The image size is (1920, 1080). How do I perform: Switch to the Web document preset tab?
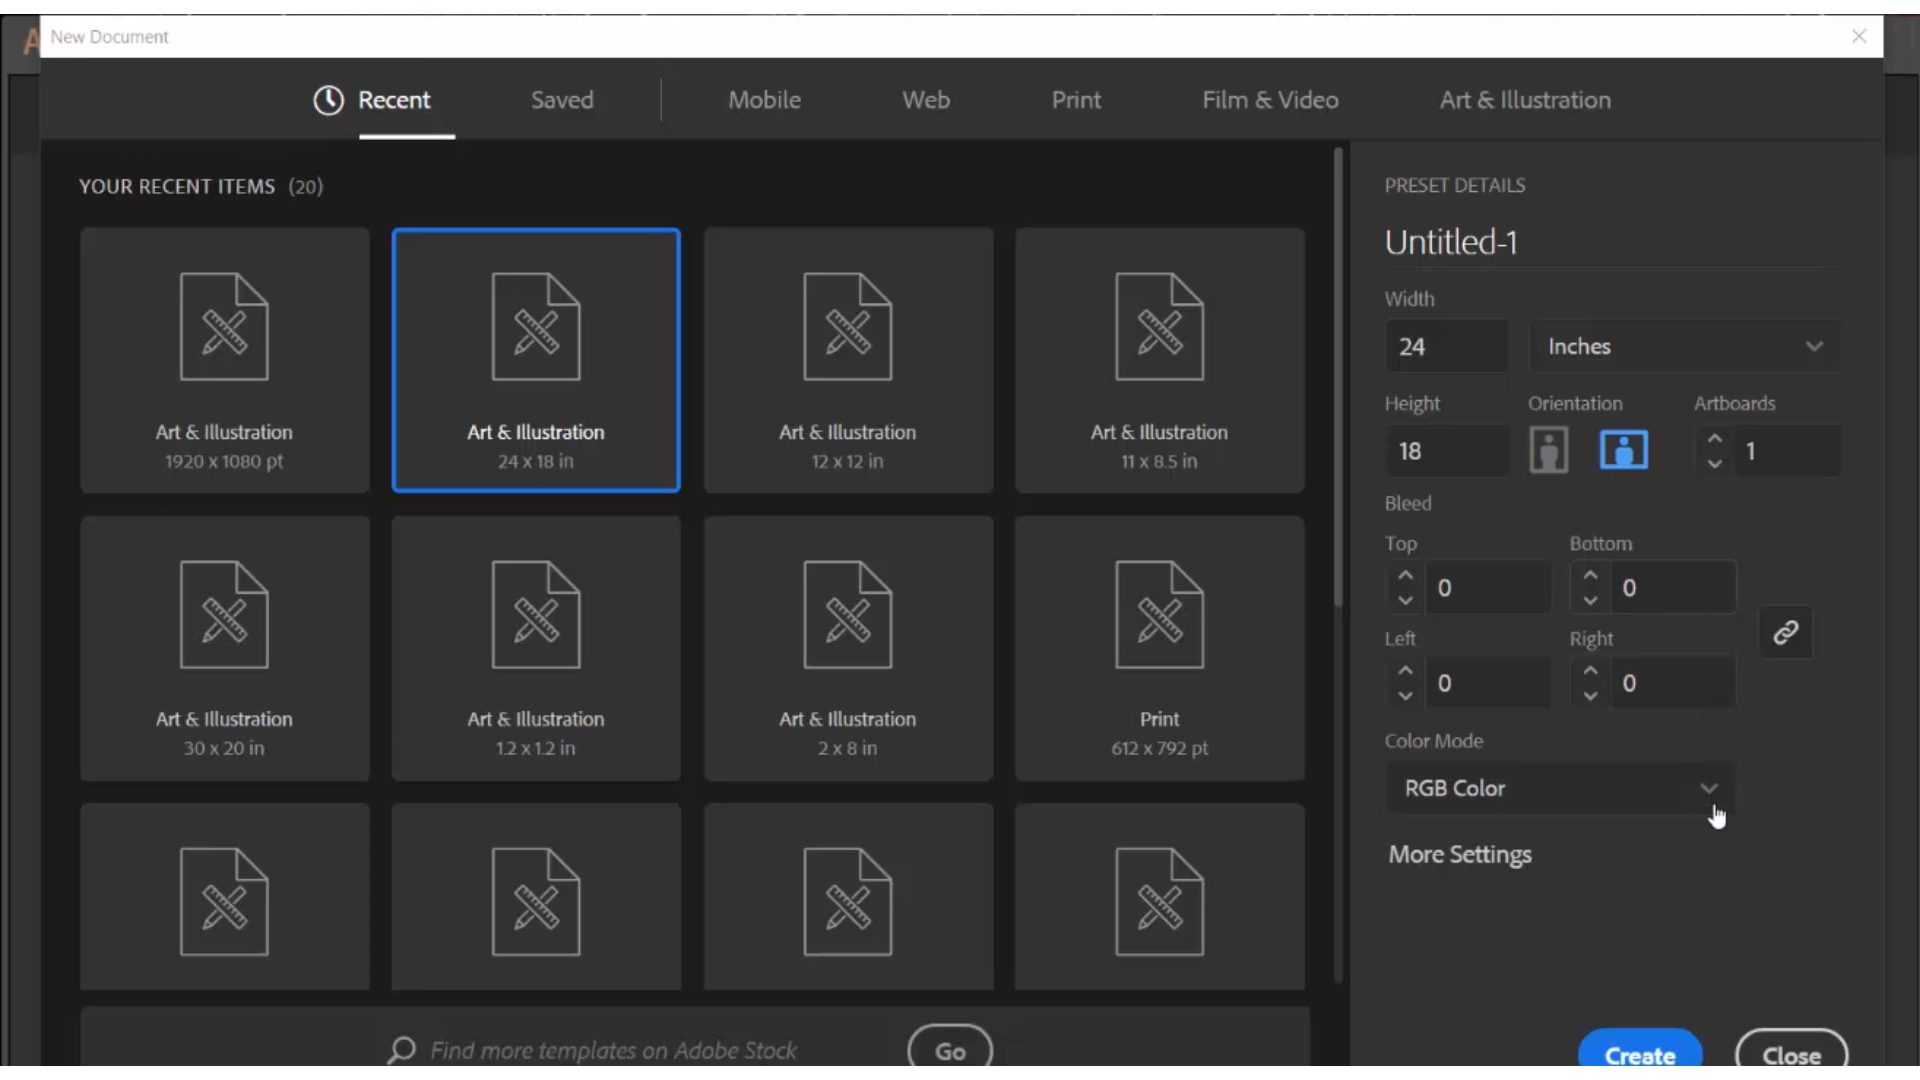tap(926, 99)
